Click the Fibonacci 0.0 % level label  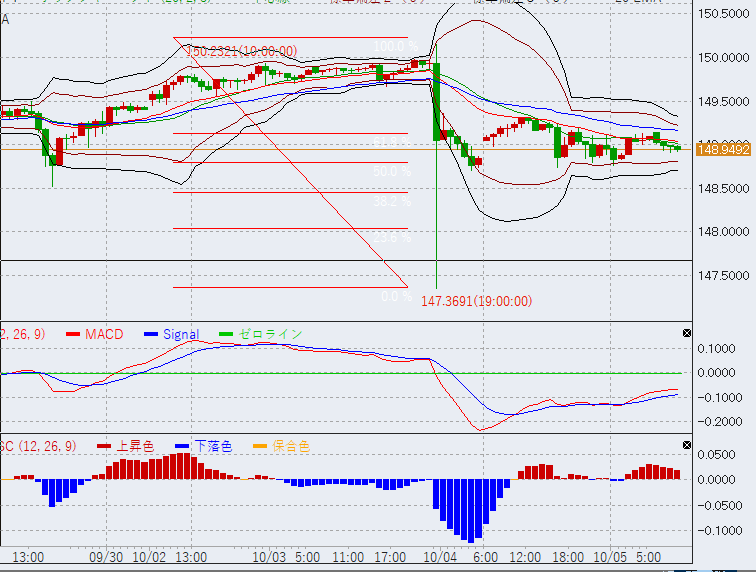coord(396,297)
